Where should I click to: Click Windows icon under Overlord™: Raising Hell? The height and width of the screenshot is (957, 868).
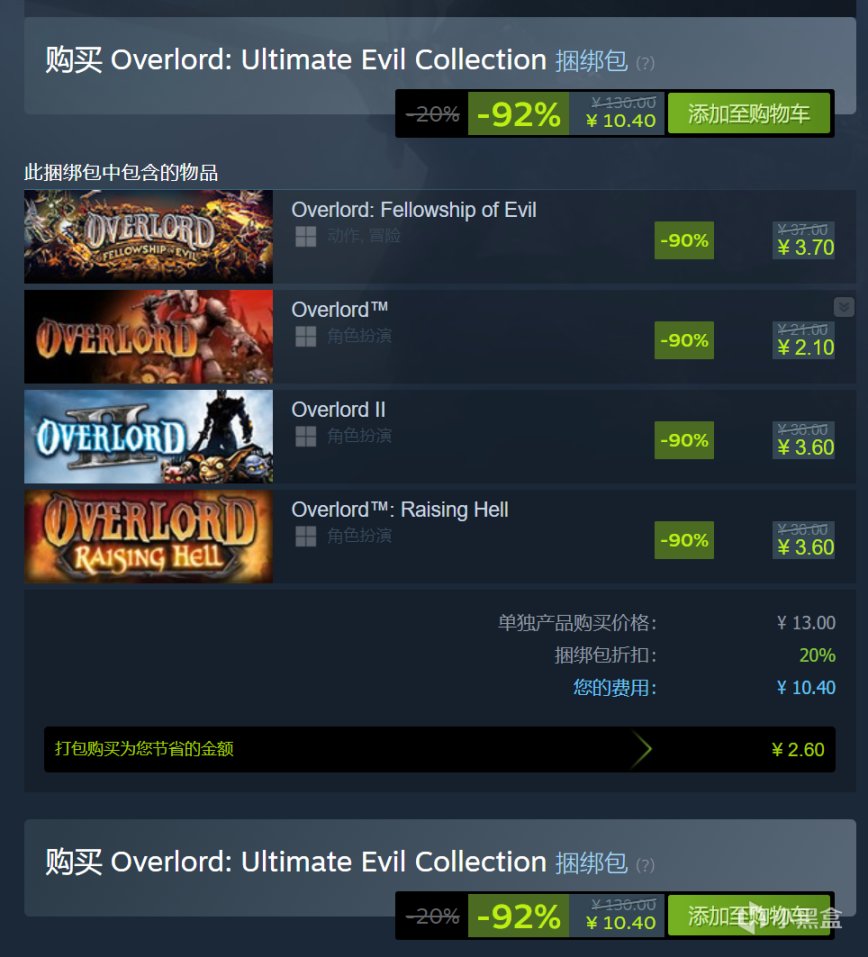click(306, 536)
